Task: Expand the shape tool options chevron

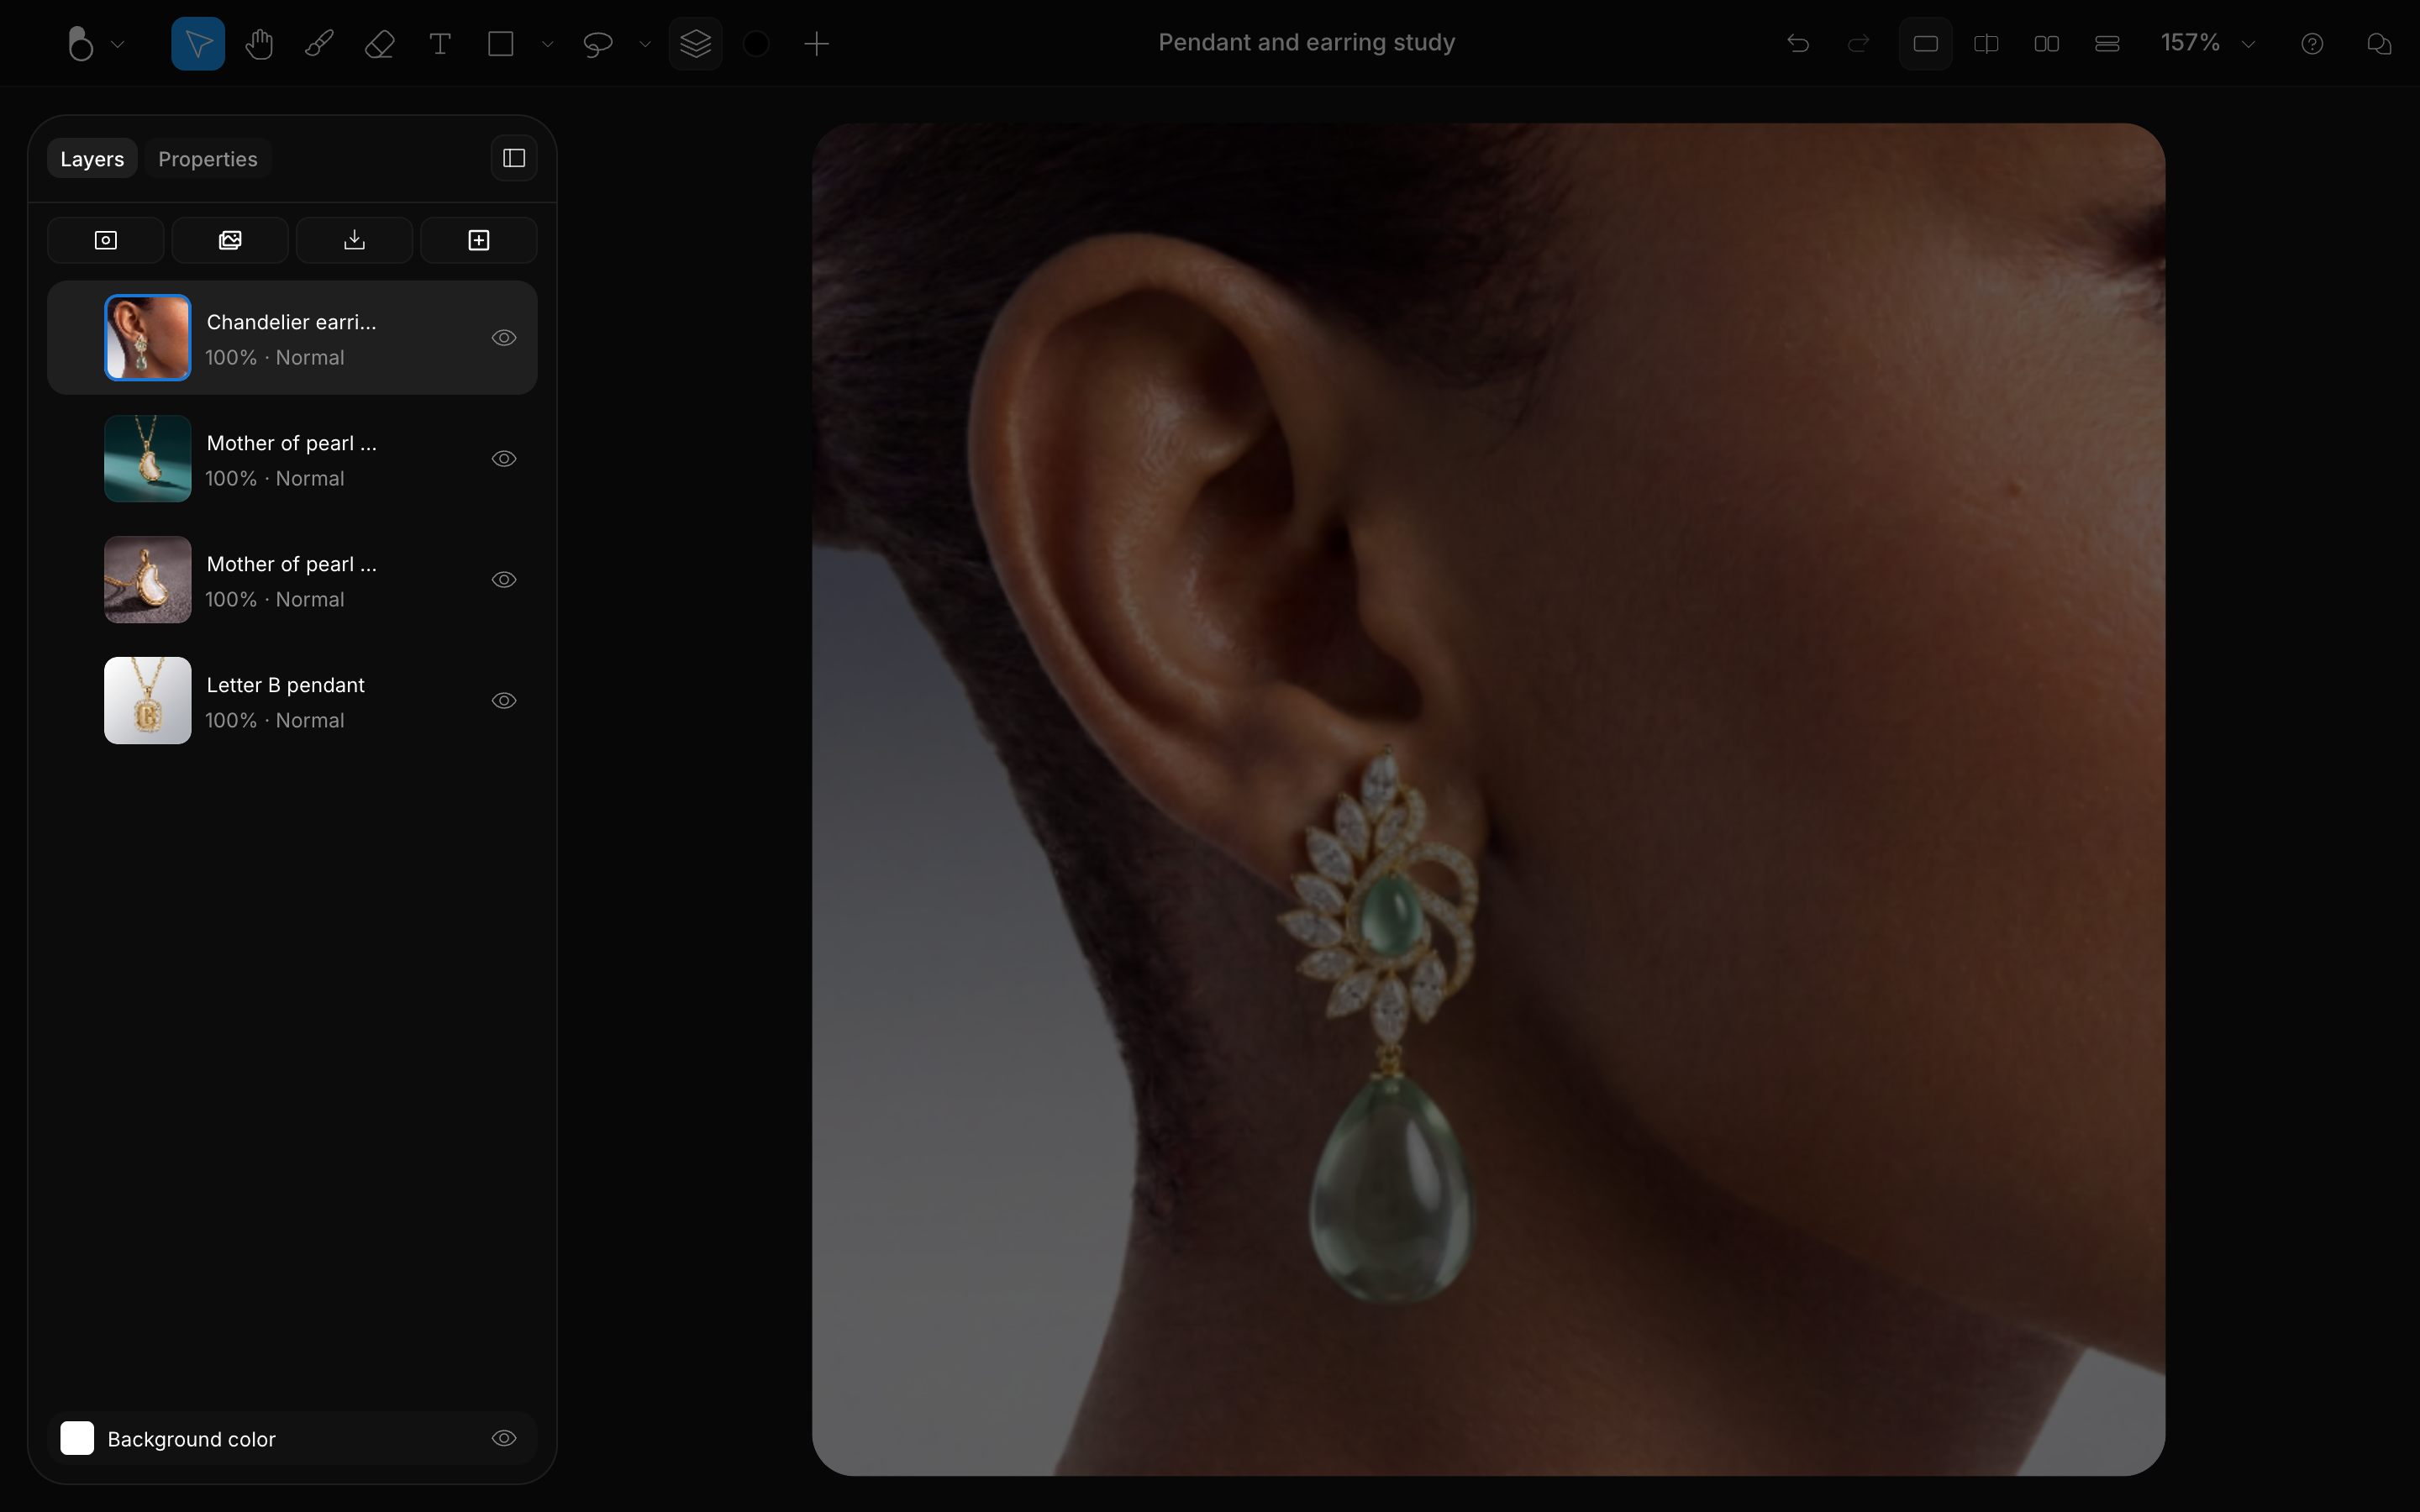Action: pos(547,44)
